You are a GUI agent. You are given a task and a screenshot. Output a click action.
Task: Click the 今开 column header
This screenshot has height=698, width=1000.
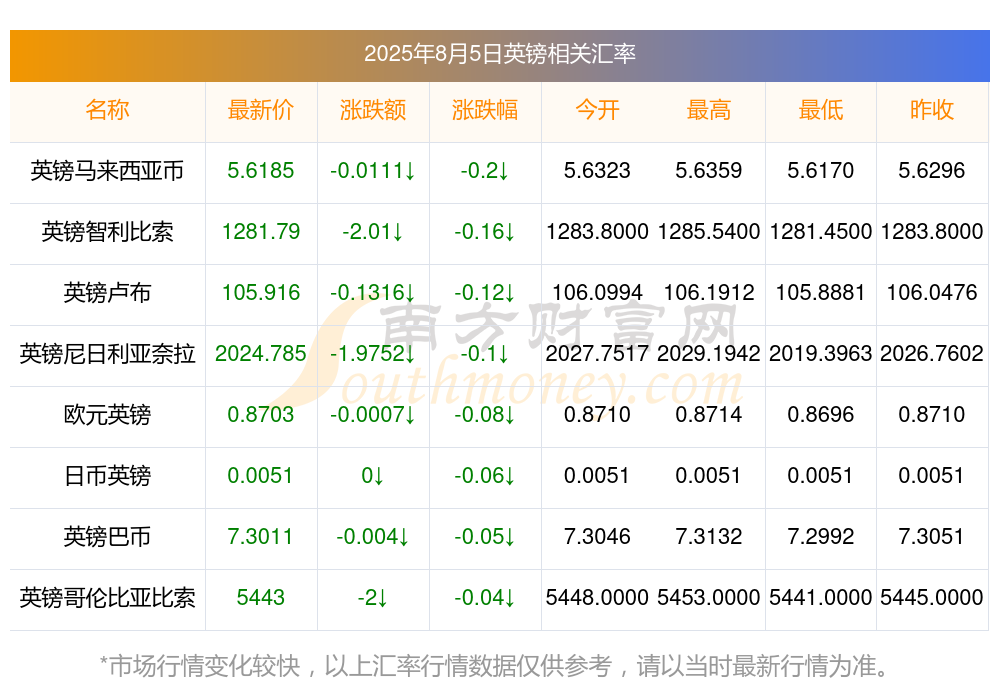597,110
